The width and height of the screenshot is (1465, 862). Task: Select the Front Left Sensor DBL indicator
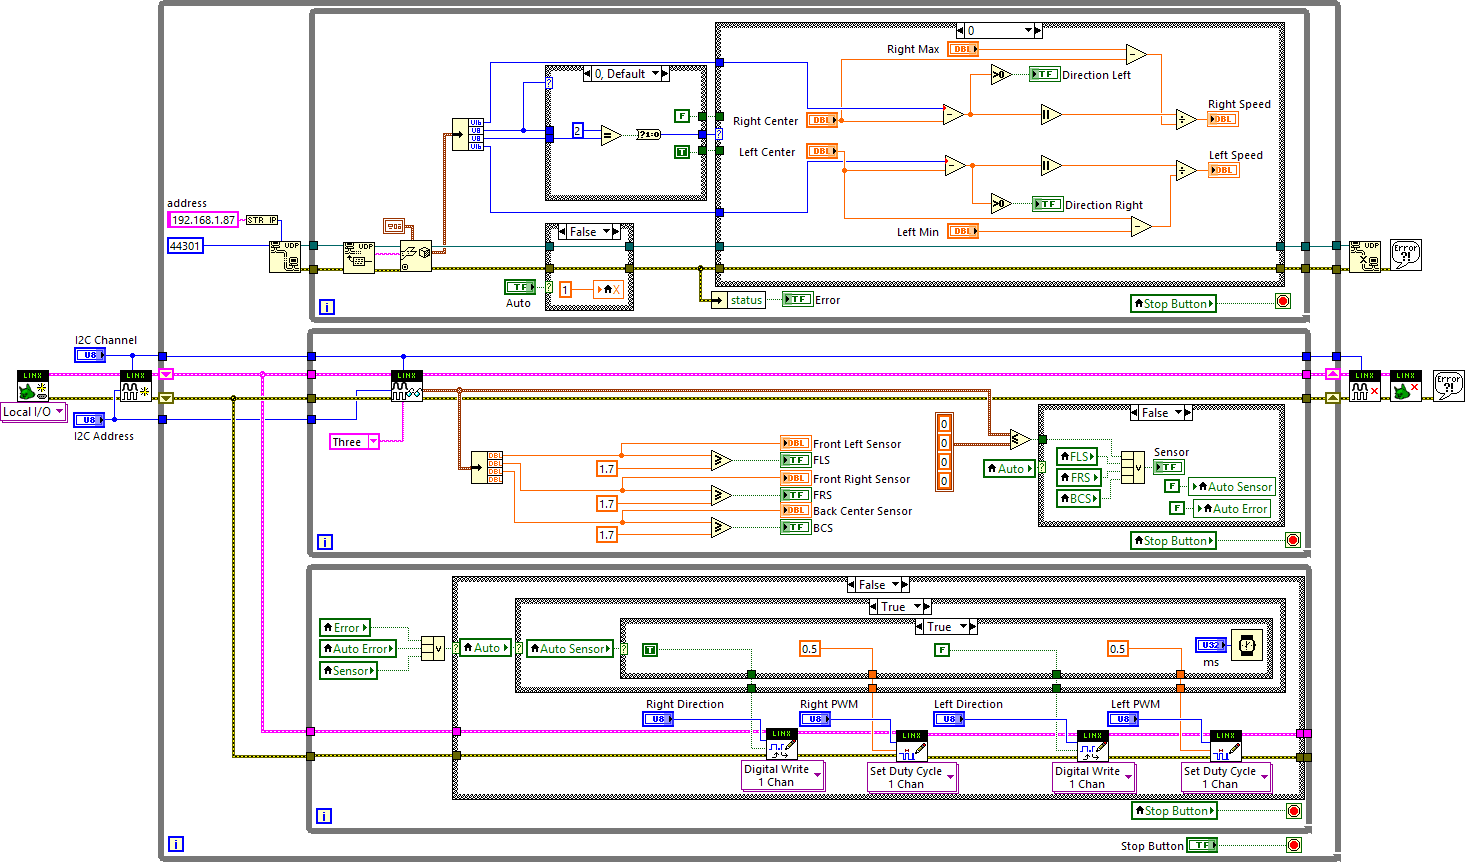click(x=795, y=443)
